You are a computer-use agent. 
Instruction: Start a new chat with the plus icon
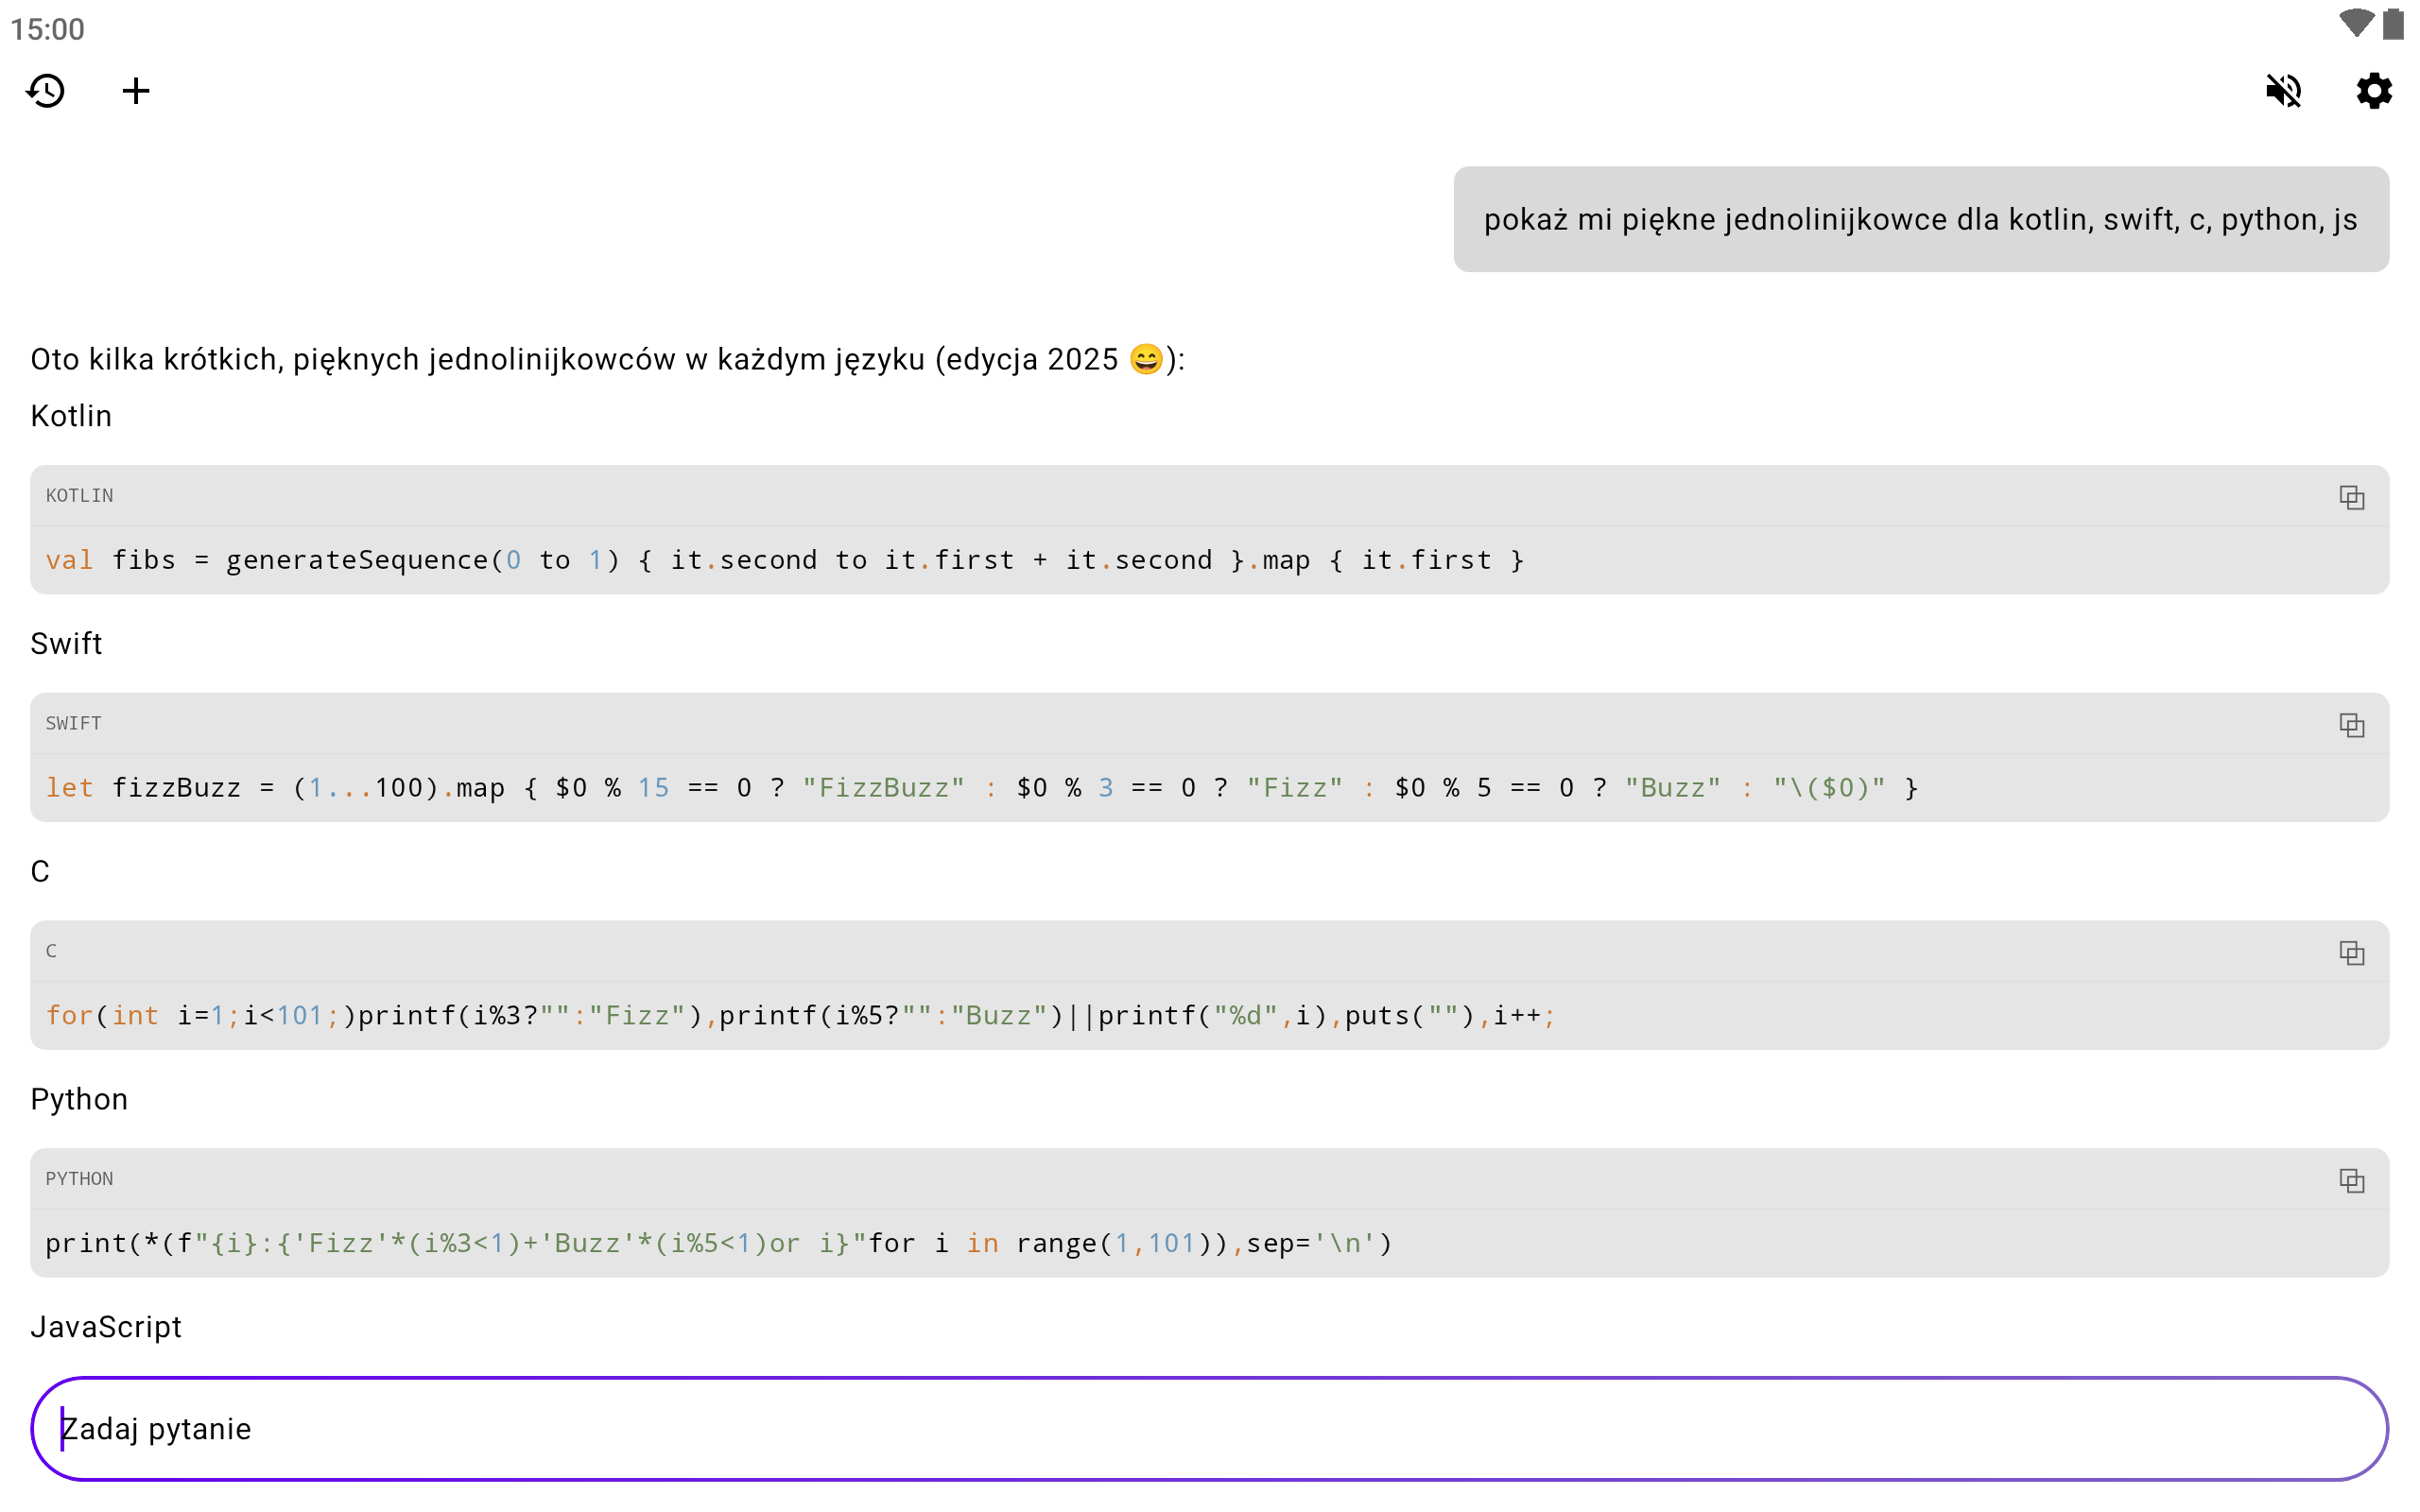(136, 91)
